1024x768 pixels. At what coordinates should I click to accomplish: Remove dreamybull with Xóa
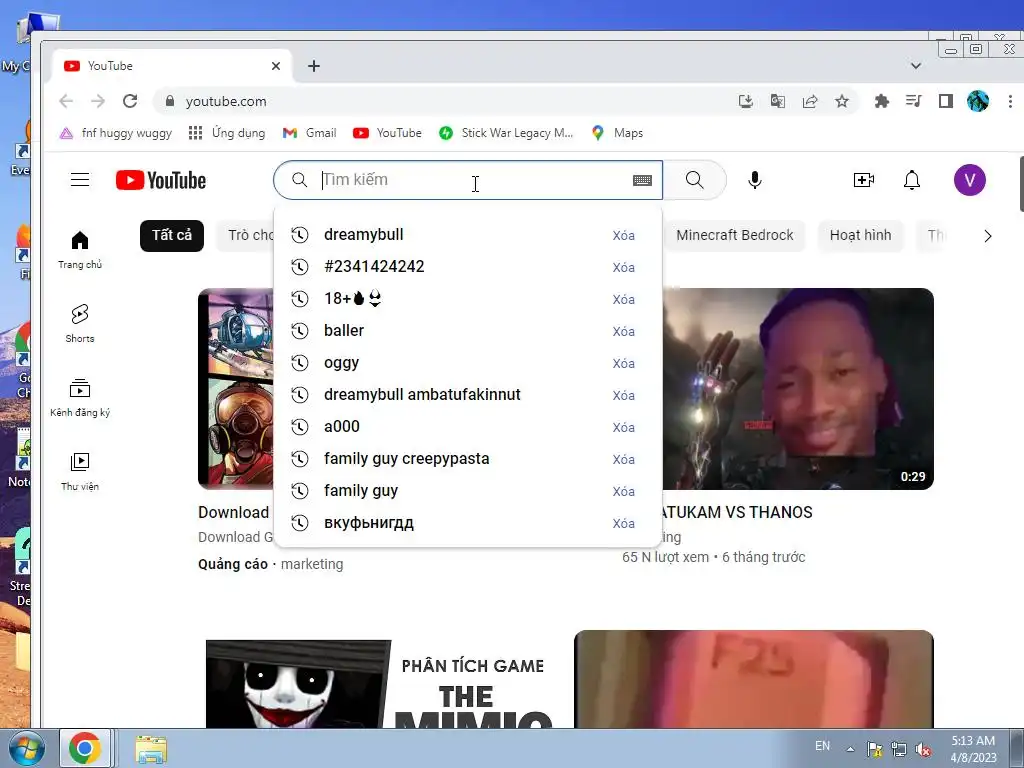tap(624, 236)
